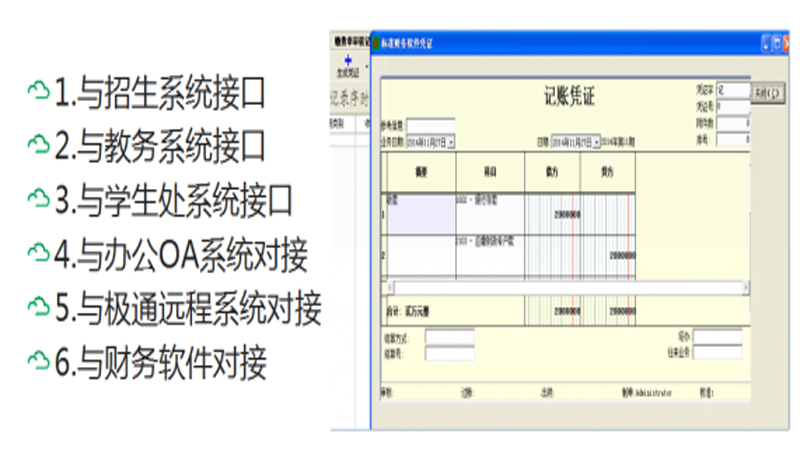This screenshot has height=470, width=800.
Task: Click the 结算号 input field
Action: [x=449, y=352]
